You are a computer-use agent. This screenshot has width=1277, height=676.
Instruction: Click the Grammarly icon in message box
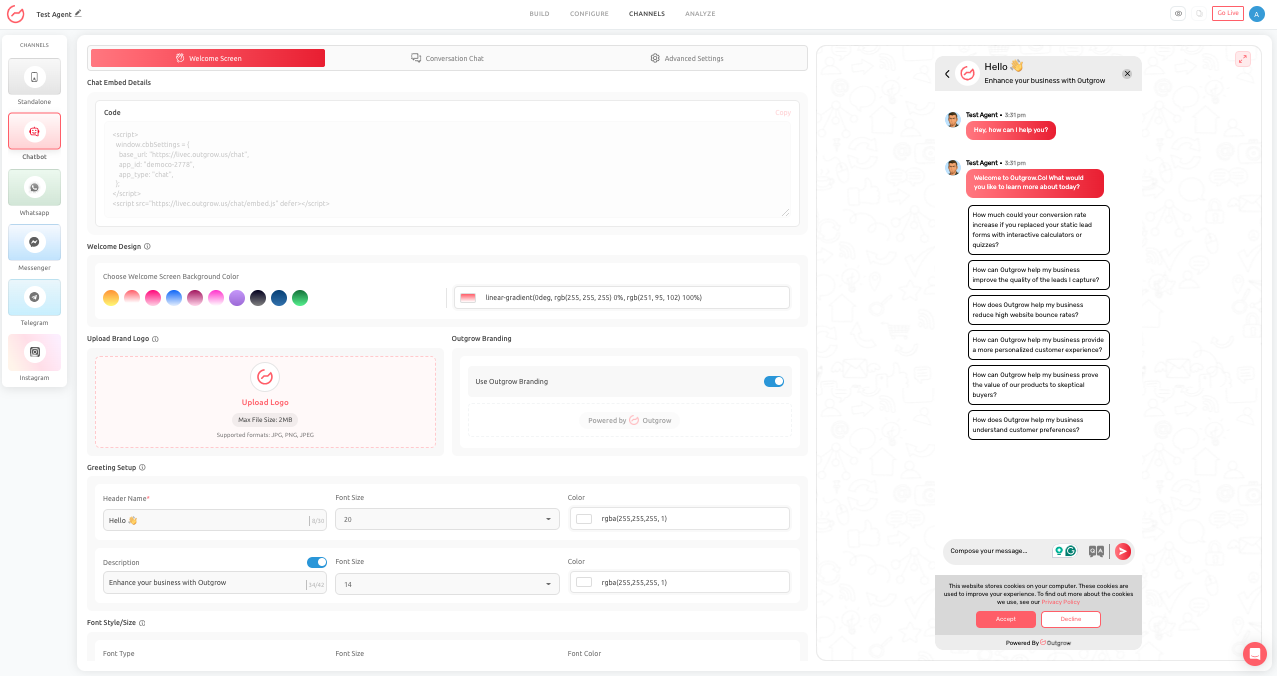[1071, 551]
